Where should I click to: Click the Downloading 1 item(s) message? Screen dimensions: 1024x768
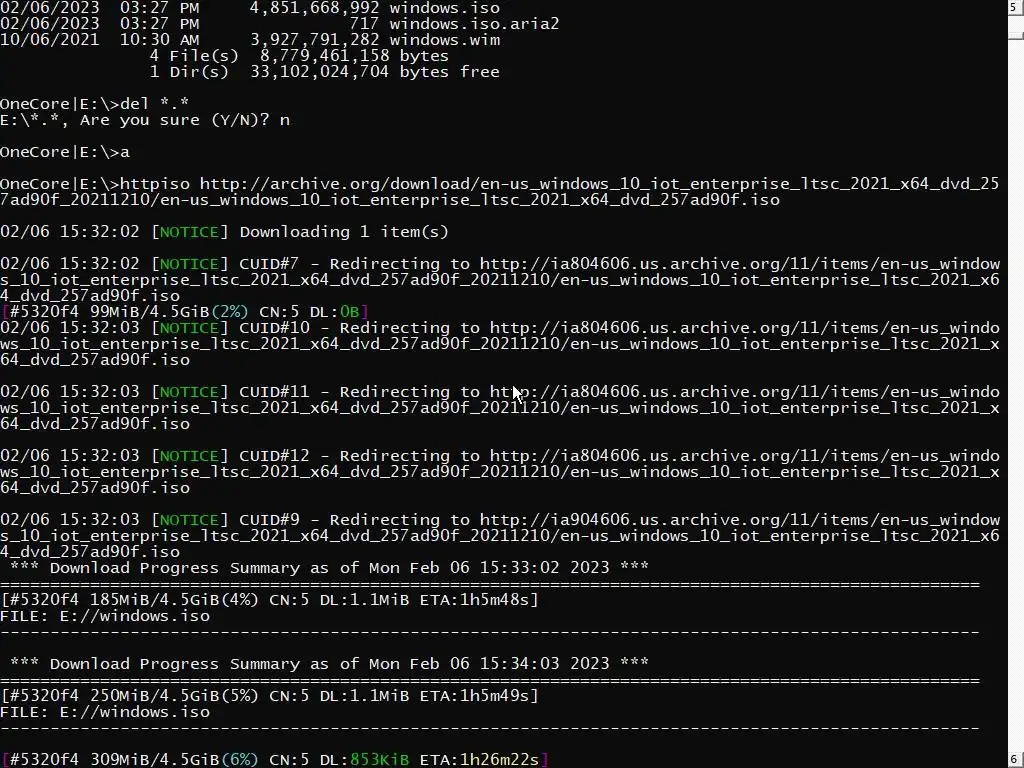pyautogui.click(x=344, y=232)
